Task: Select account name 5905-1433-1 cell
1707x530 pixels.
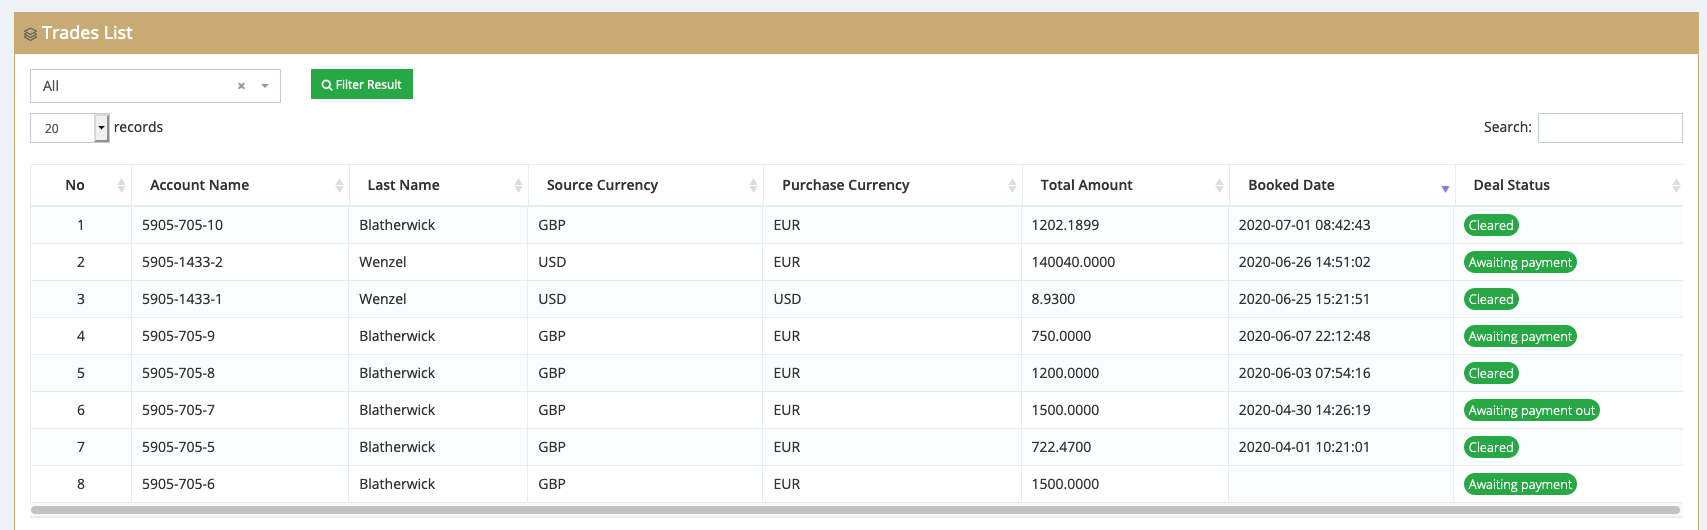Action: (x=182, y=299)
